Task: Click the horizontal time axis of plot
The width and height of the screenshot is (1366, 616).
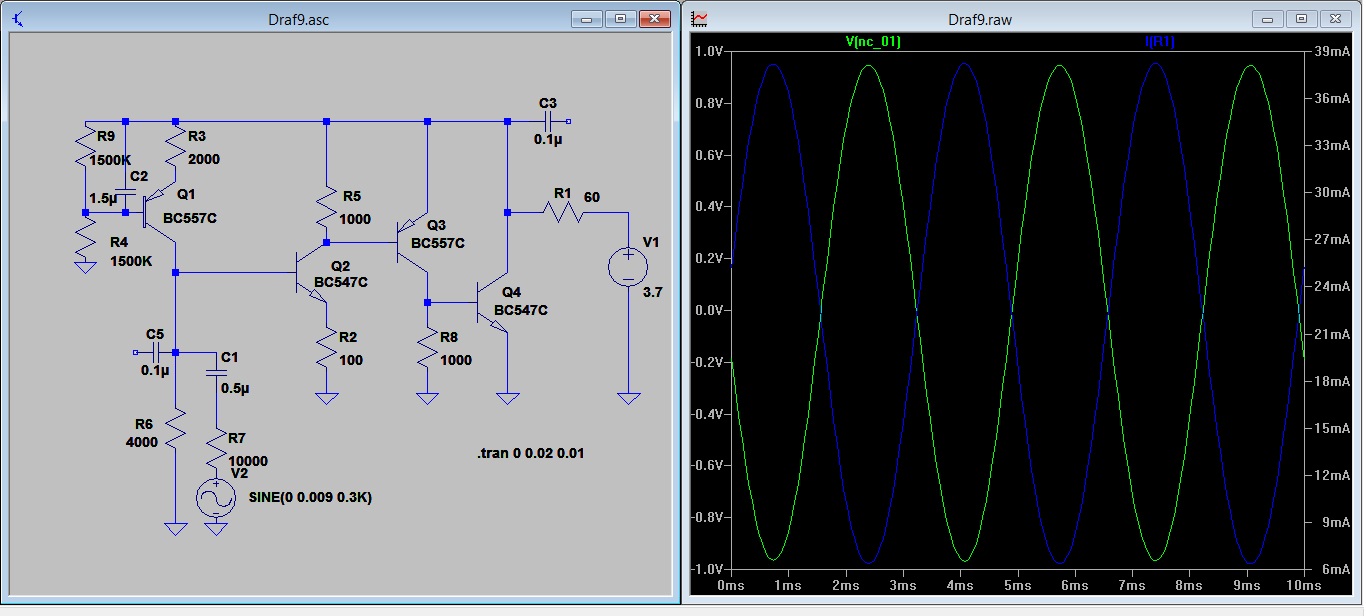Action: [1016, 584]
